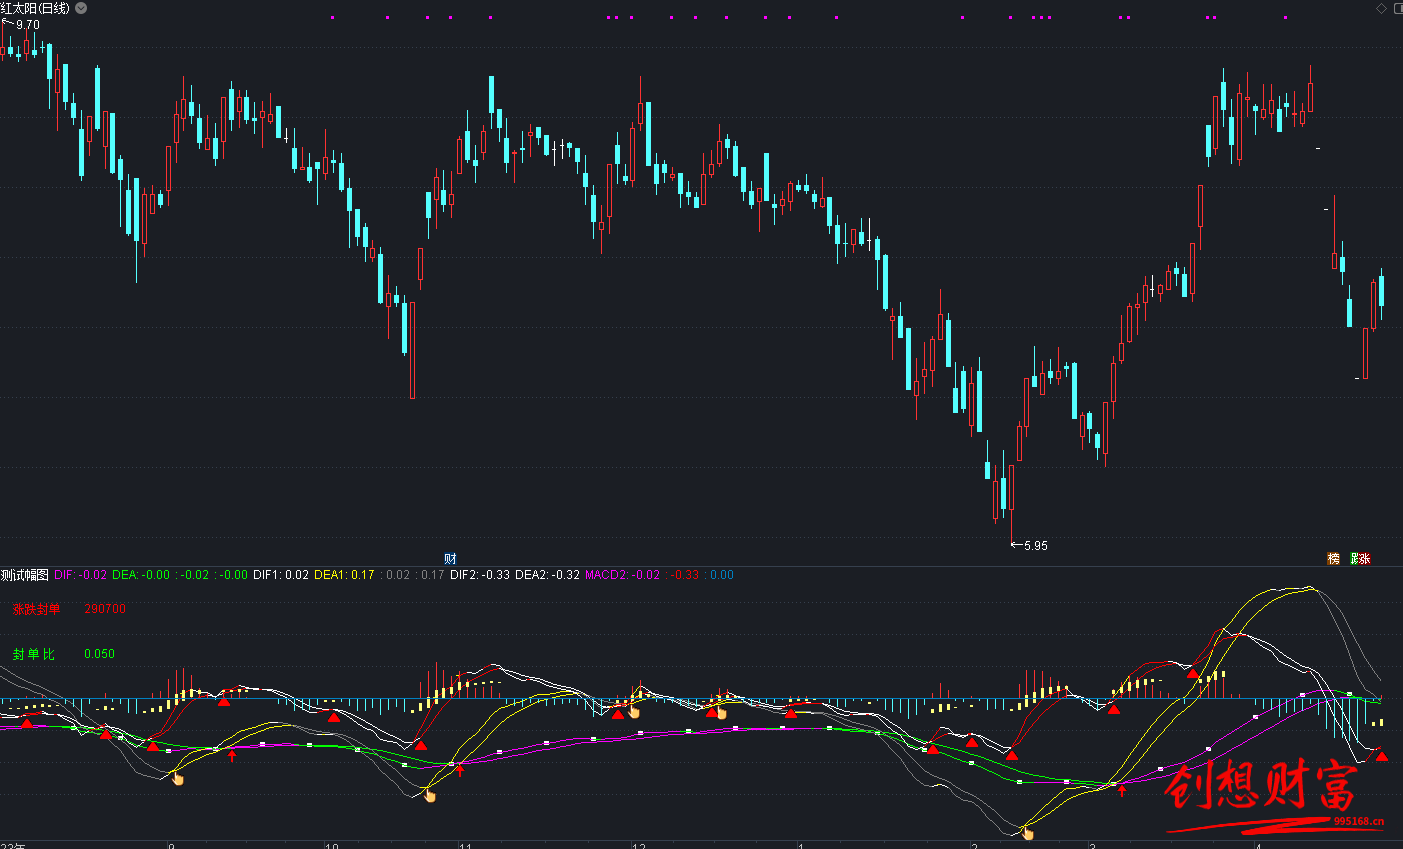Click the 0.050 ratio value

click(99, 654)
